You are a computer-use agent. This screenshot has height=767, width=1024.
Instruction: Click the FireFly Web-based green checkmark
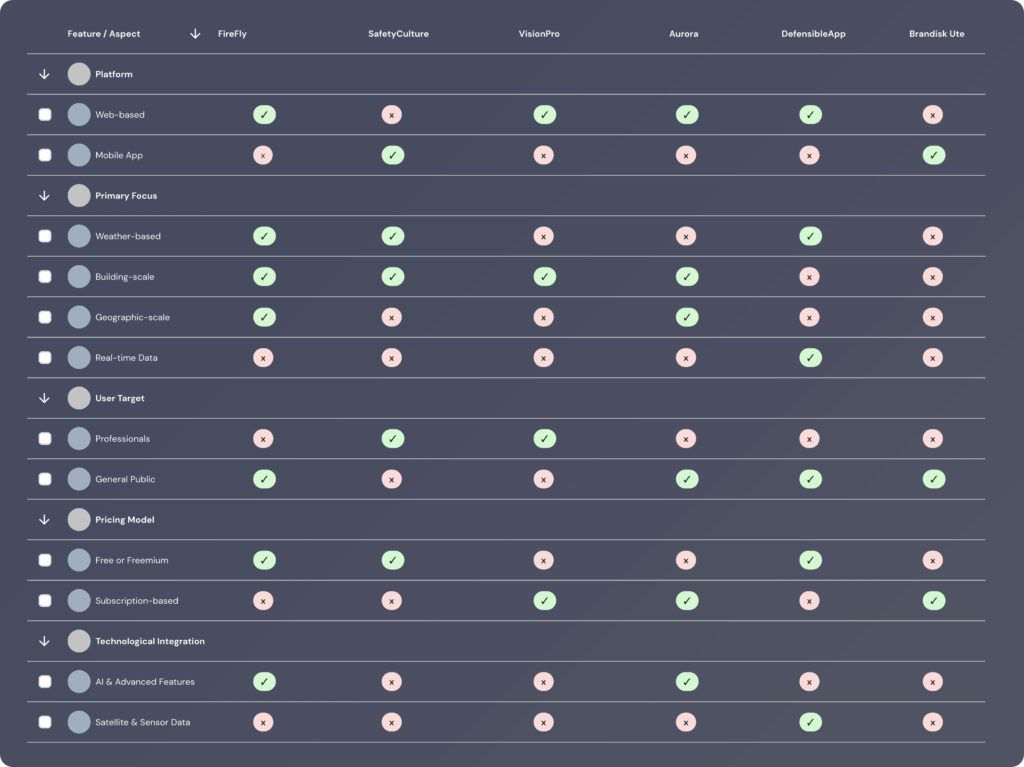pos(264,115)
